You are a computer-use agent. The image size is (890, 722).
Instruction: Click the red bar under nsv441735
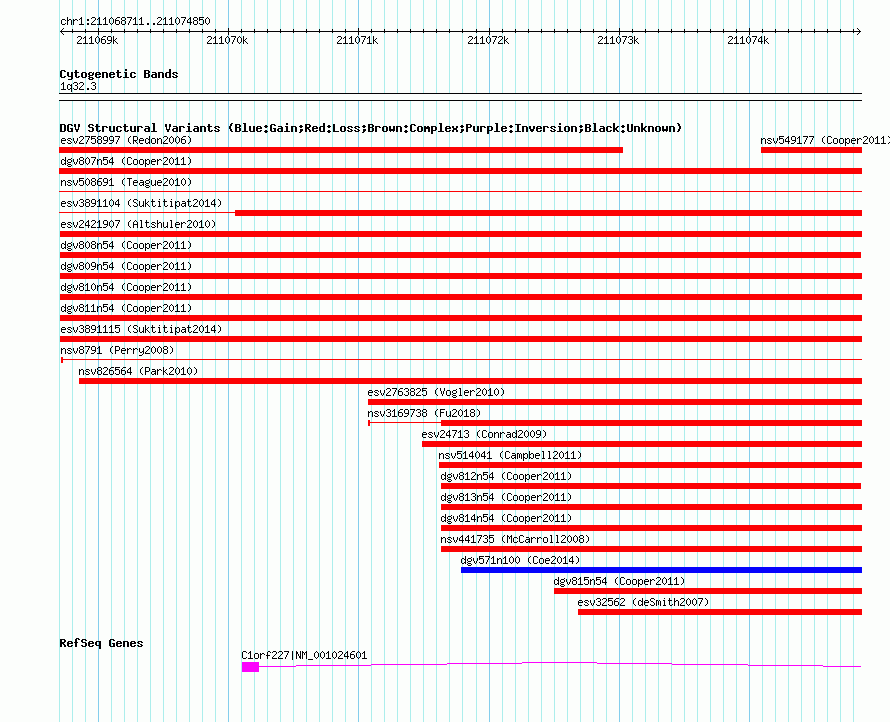pyautogui.click(x=652, y=549)
